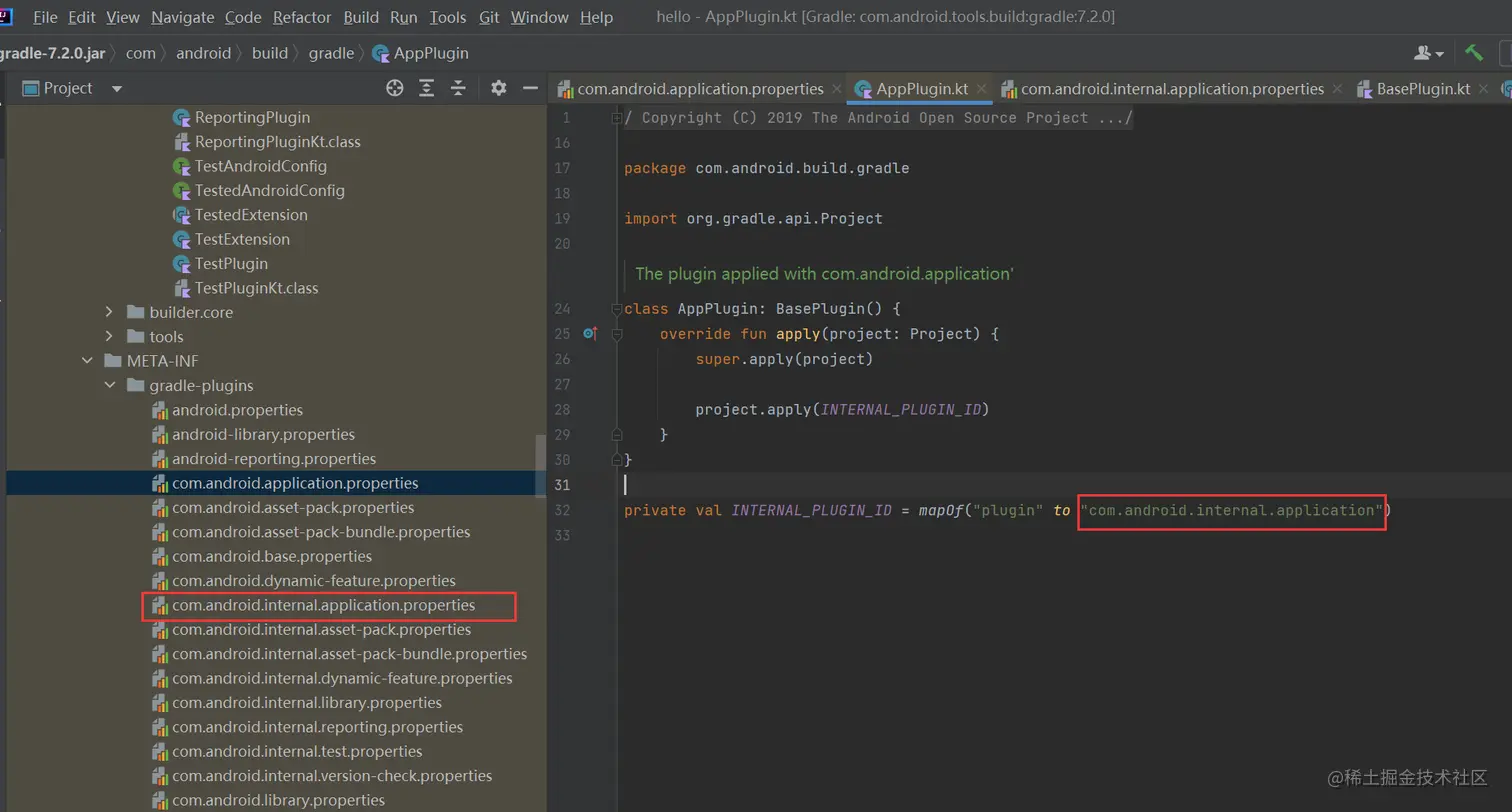The height and width of the screenshot is (812, 1512).
Task: Expand the tools folder
Action: coord(109,337)
